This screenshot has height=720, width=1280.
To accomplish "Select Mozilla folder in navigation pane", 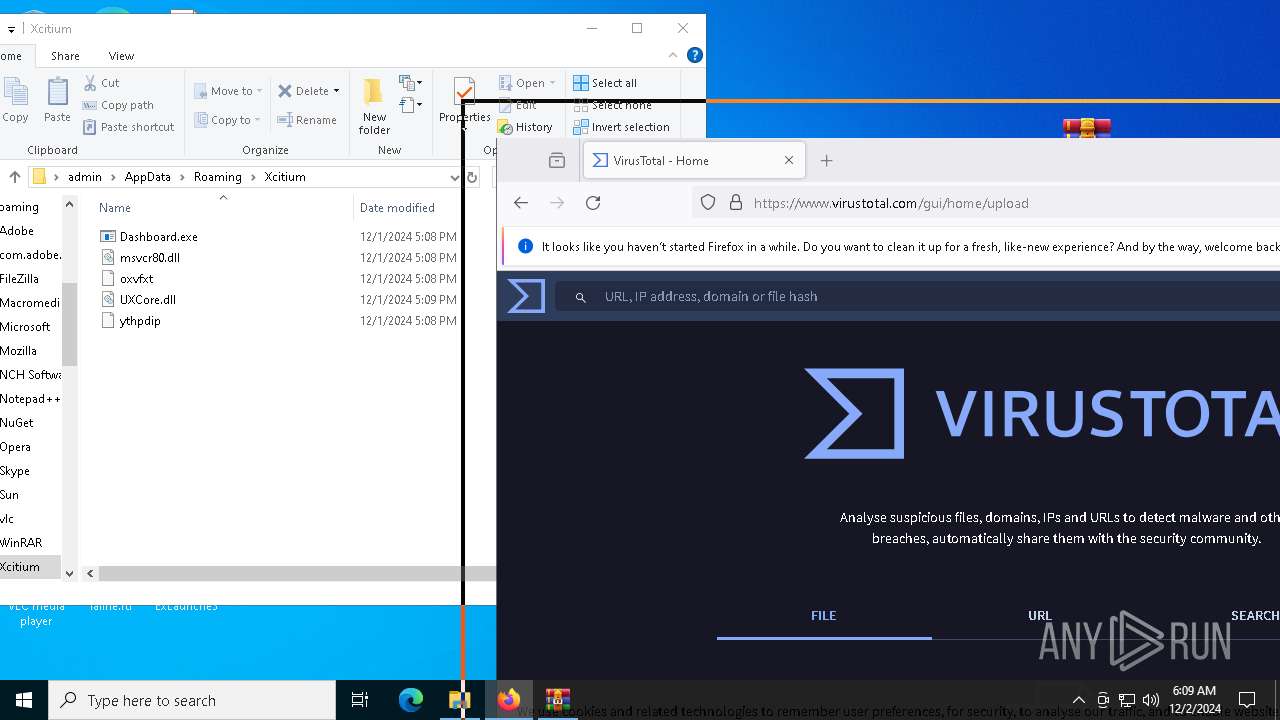I will 19,351.
